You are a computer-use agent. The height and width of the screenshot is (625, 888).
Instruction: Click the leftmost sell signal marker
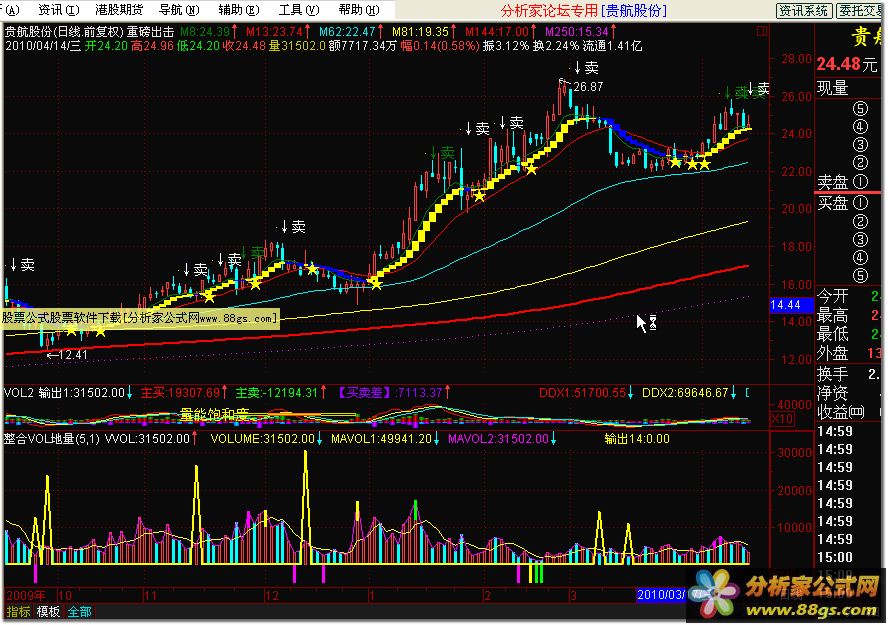pos(23,264)
